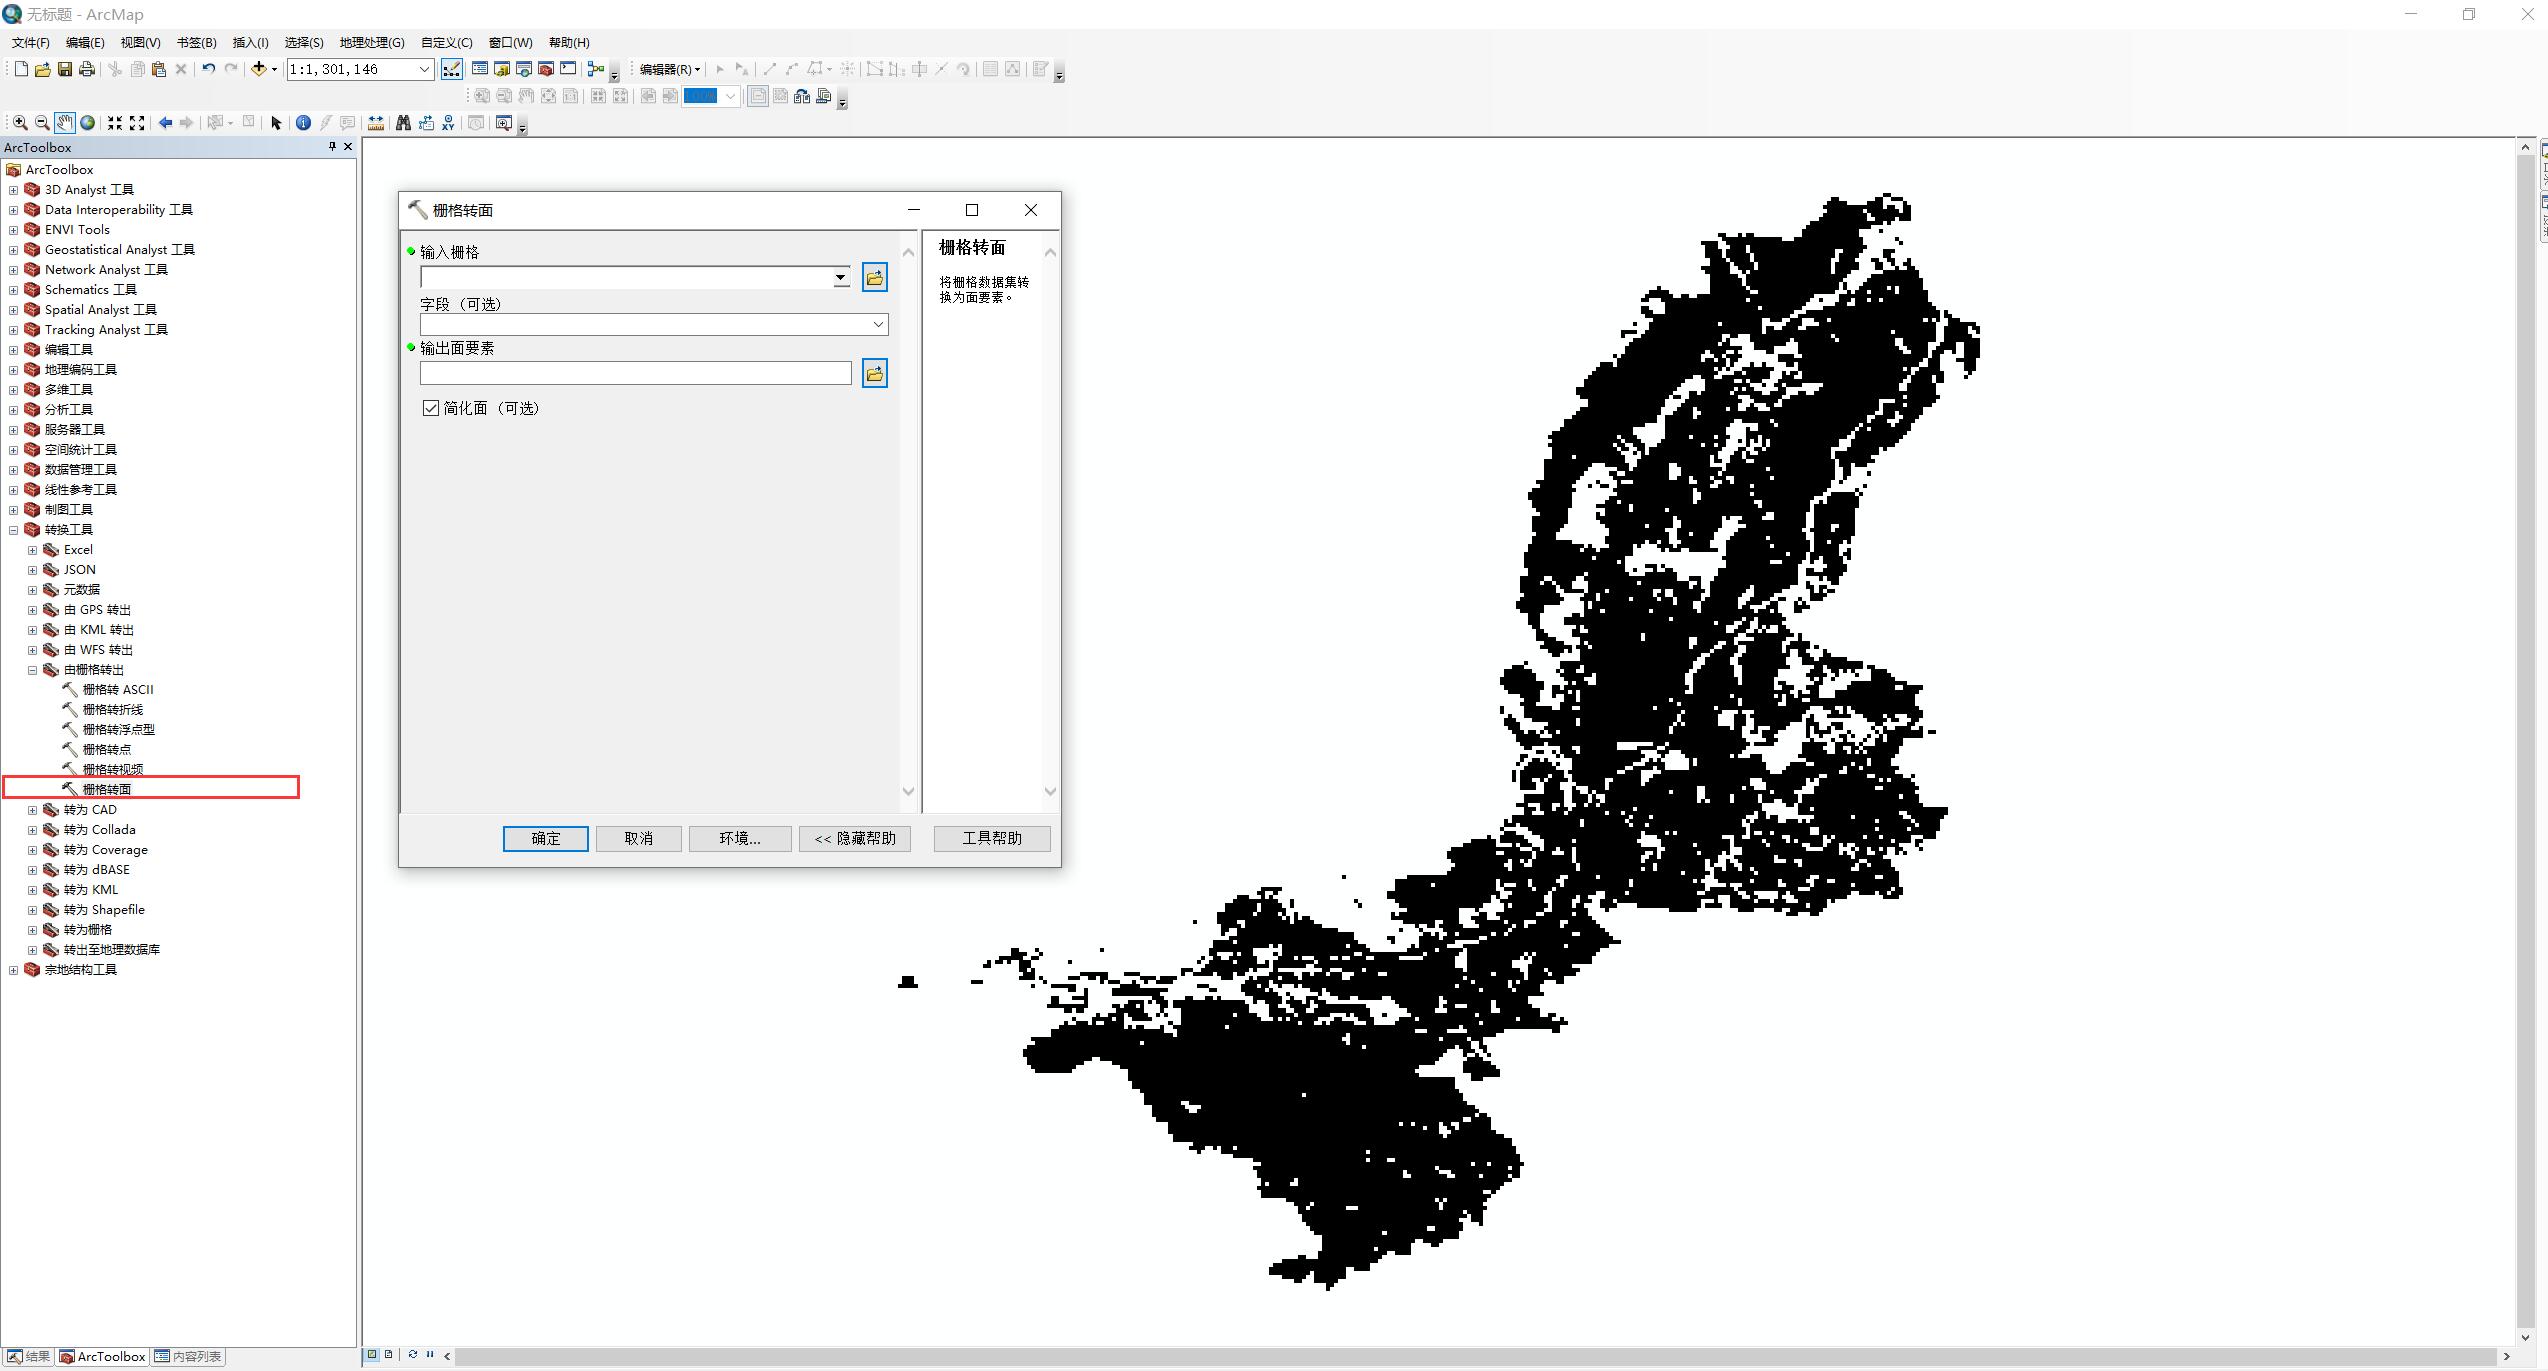
Task: Open the 字段 field dropdown
Action: click(x=877, y=324)
